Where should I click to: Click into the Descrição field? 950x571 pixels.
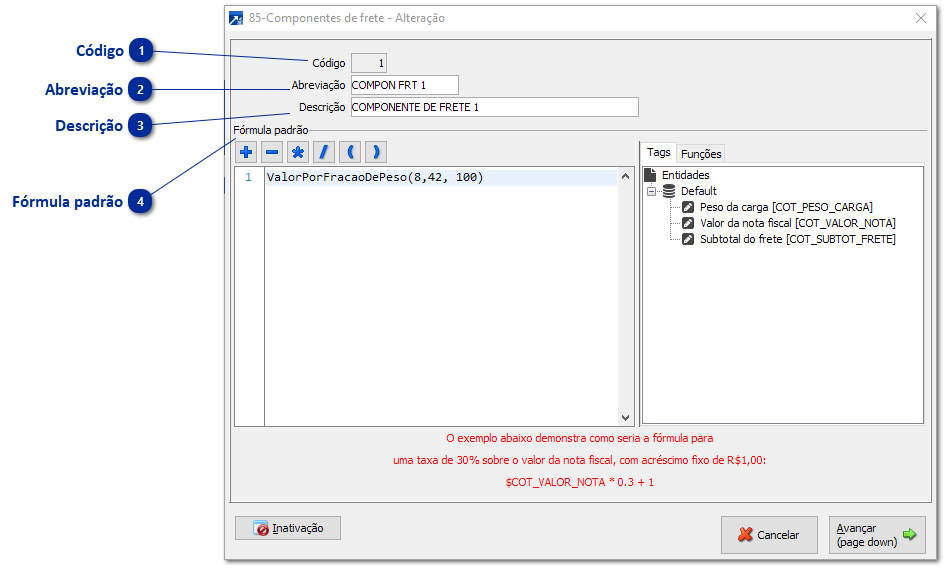[494, 107]
